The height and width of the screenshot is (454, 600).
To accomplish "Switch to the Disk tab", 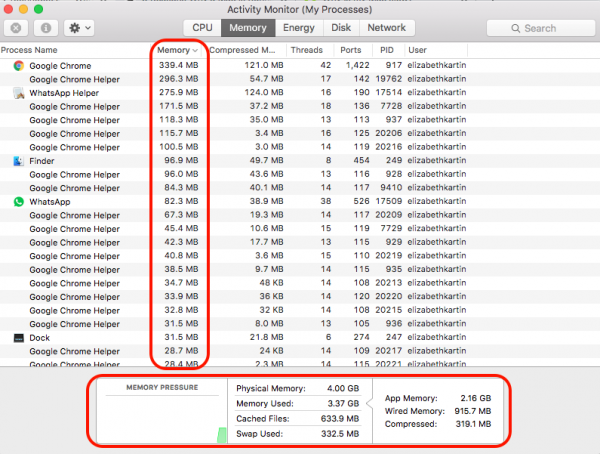I will click(341, 28).
